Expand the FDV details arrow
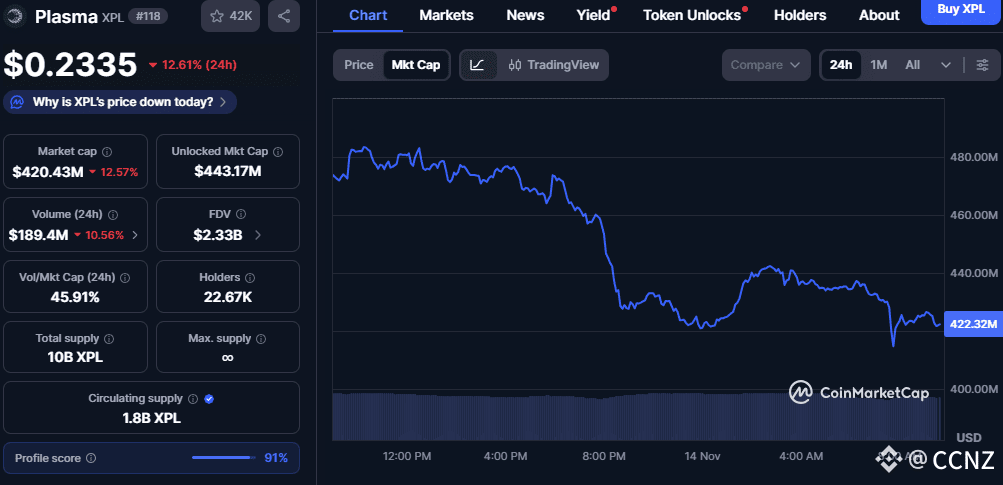The width and height of the screenshot is (1003, 485). coord(259,236)
